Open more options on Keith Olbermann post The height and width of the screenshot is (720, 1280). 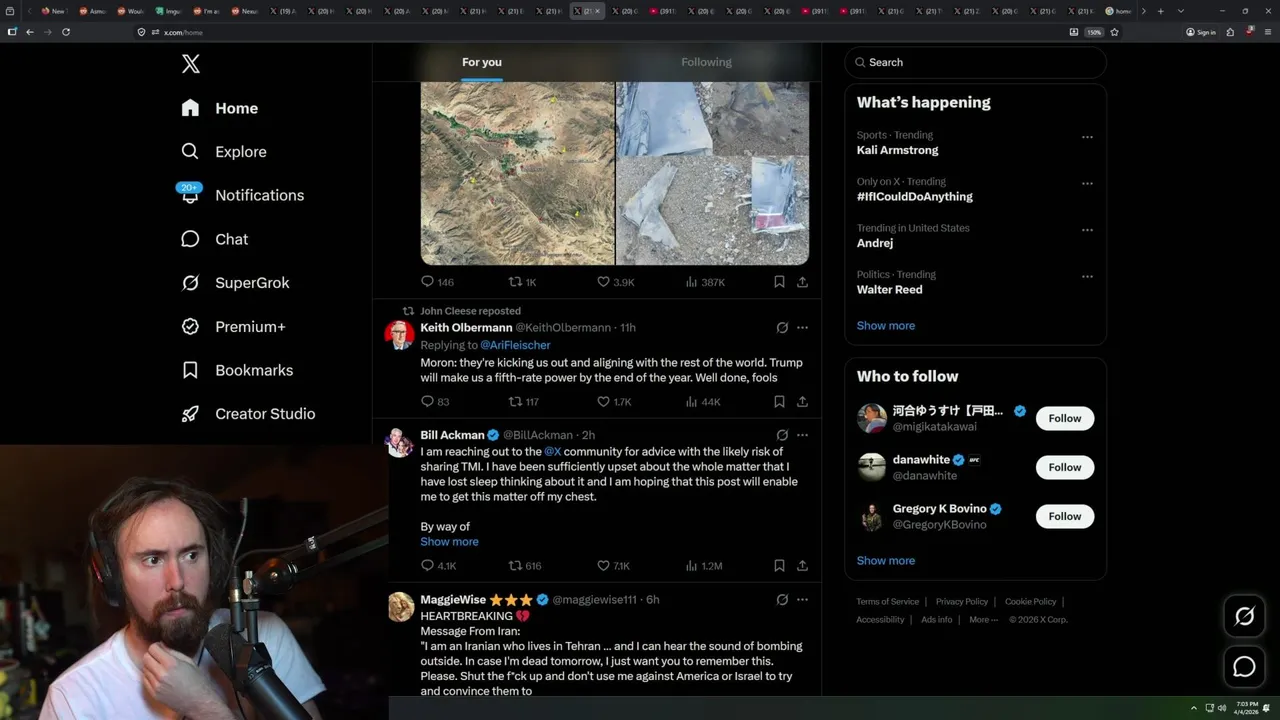pyautogui.click(x=802, y=327)
